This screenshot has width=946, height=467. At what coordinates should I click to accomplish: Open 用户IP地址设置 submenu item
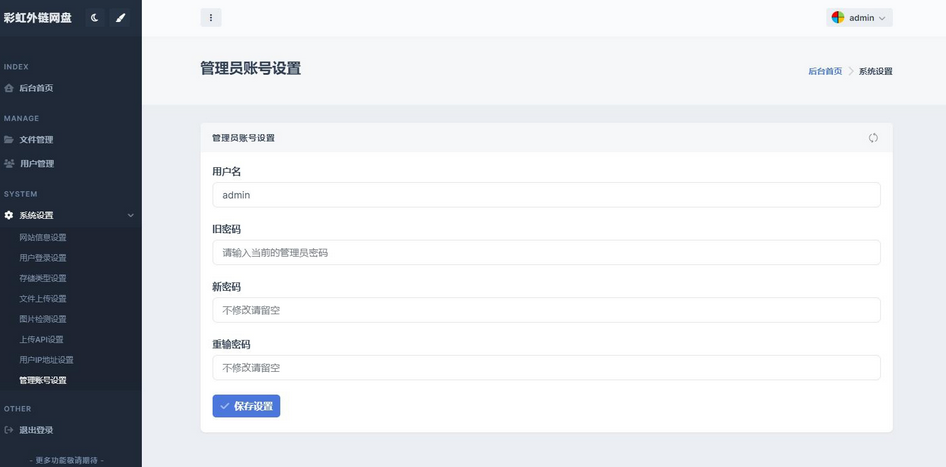click(46, 360)
